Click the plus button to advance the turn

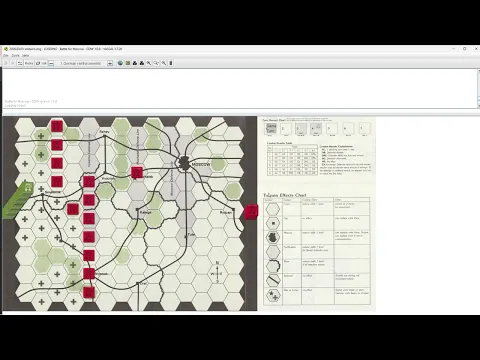(x=110, y=63)
